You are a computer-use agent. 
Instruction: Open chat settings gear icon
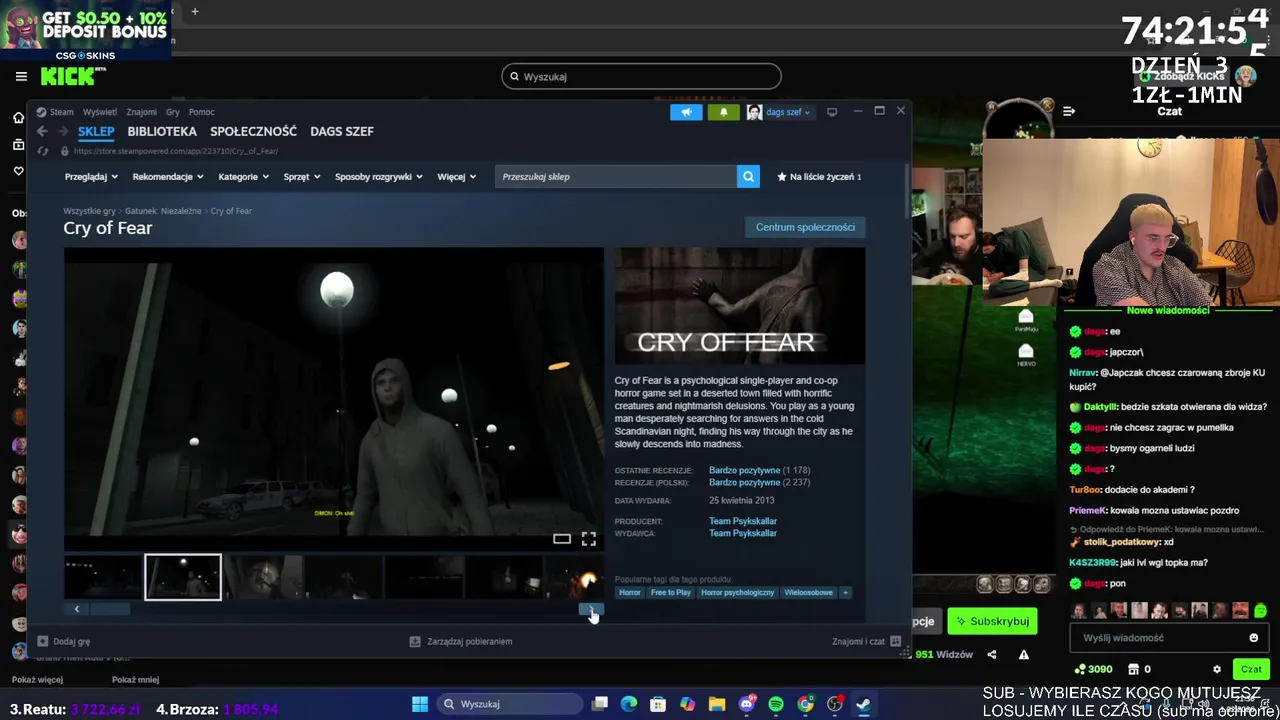1217,669
